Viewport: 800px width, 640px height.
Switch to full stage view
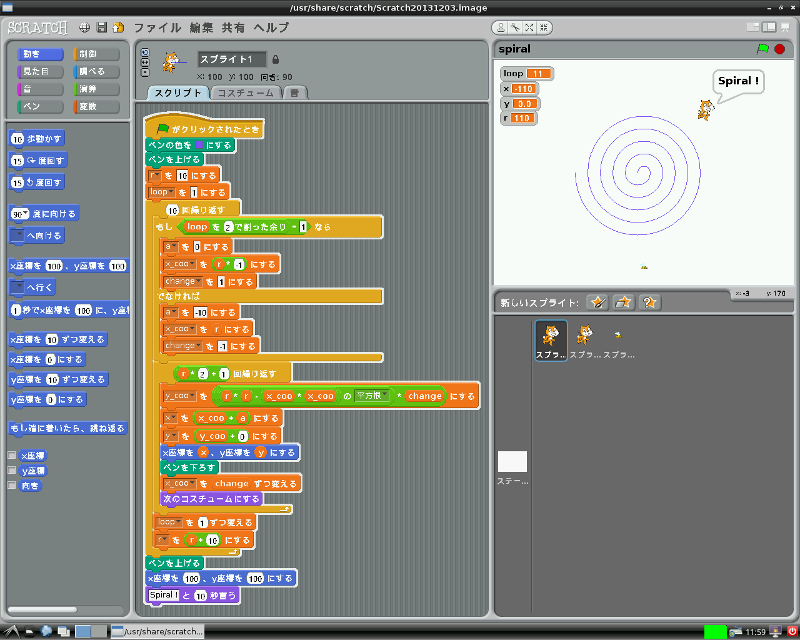click(769, 27)
